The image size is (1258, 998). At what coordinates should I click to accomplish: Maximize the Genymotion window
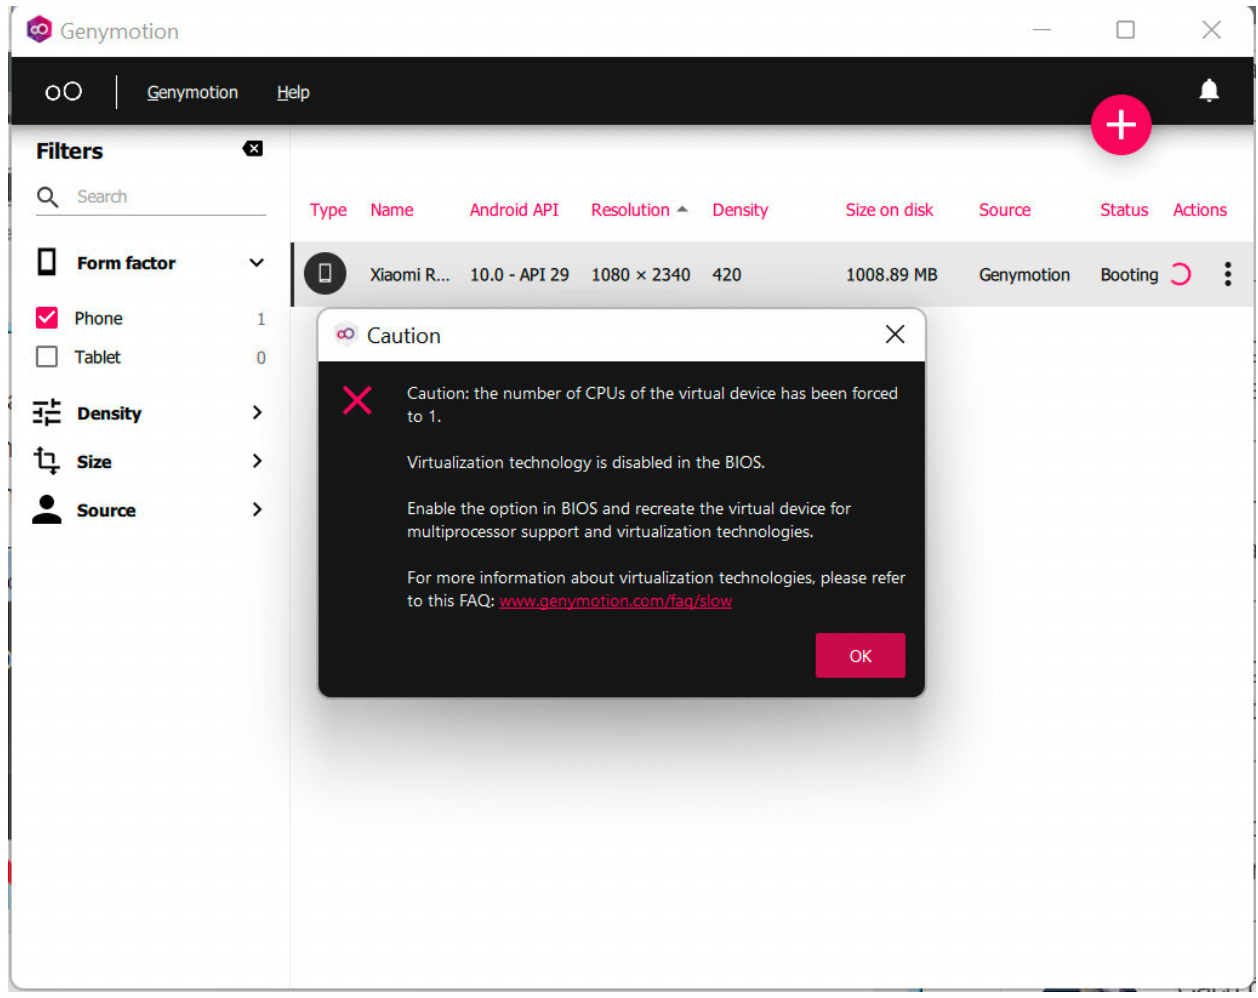(x=1126, y=30)
